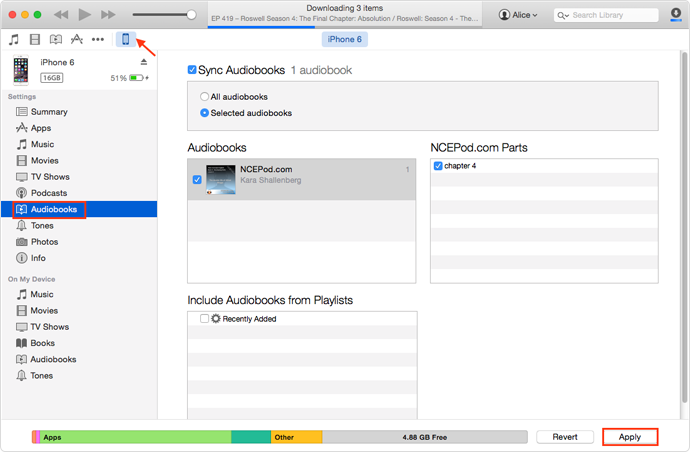Enable the Recently Added playlist checkbox
This screenshot has width=690, height=452.
pyautogui.click(x=204, y=319)
